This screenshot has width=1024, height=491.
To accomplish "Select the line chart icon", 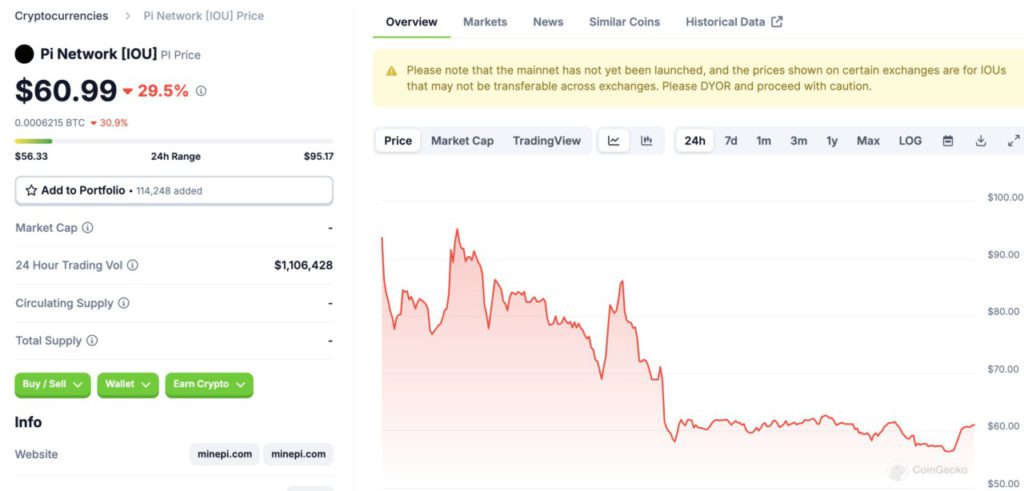I will point(614,140).
